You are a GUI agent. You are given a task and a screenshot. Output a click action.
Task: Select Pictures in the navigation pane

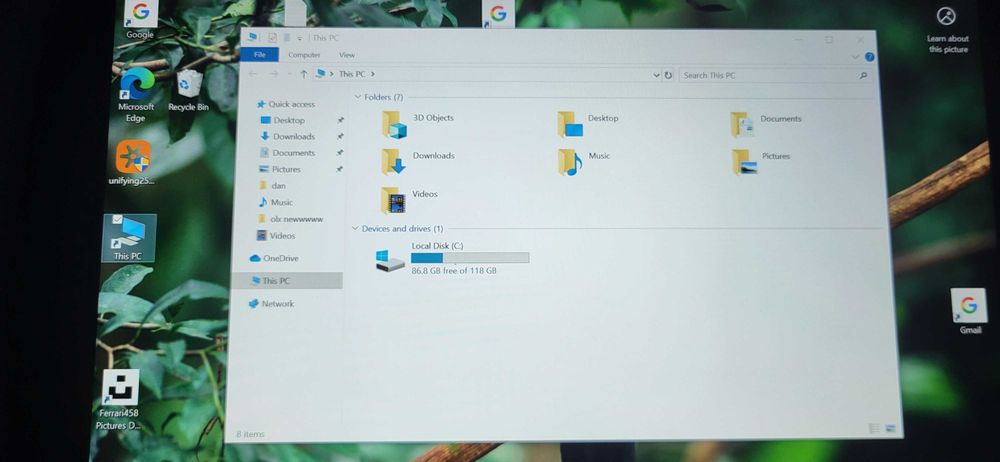[x=279, y=169]
